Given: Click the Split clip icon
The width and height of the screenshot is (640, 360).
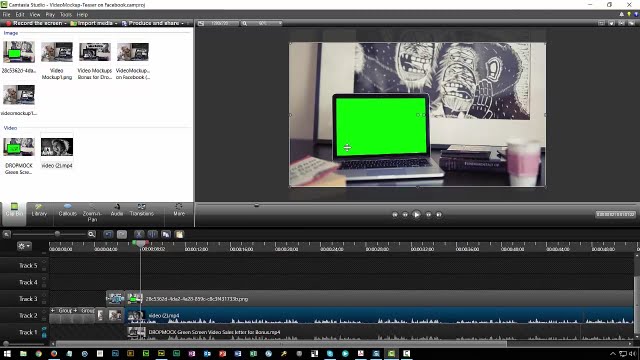Looking at the screenshot, I should coord(152,234).
